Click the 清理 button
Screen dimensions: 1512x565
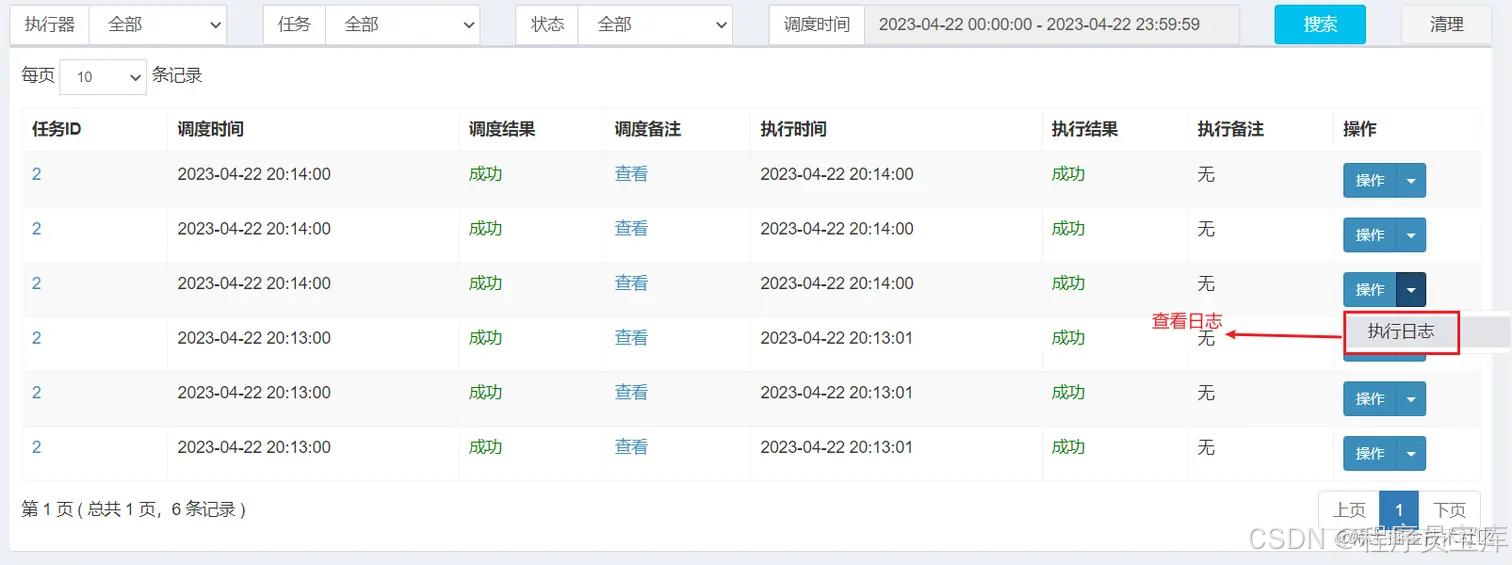[1447, 25]
